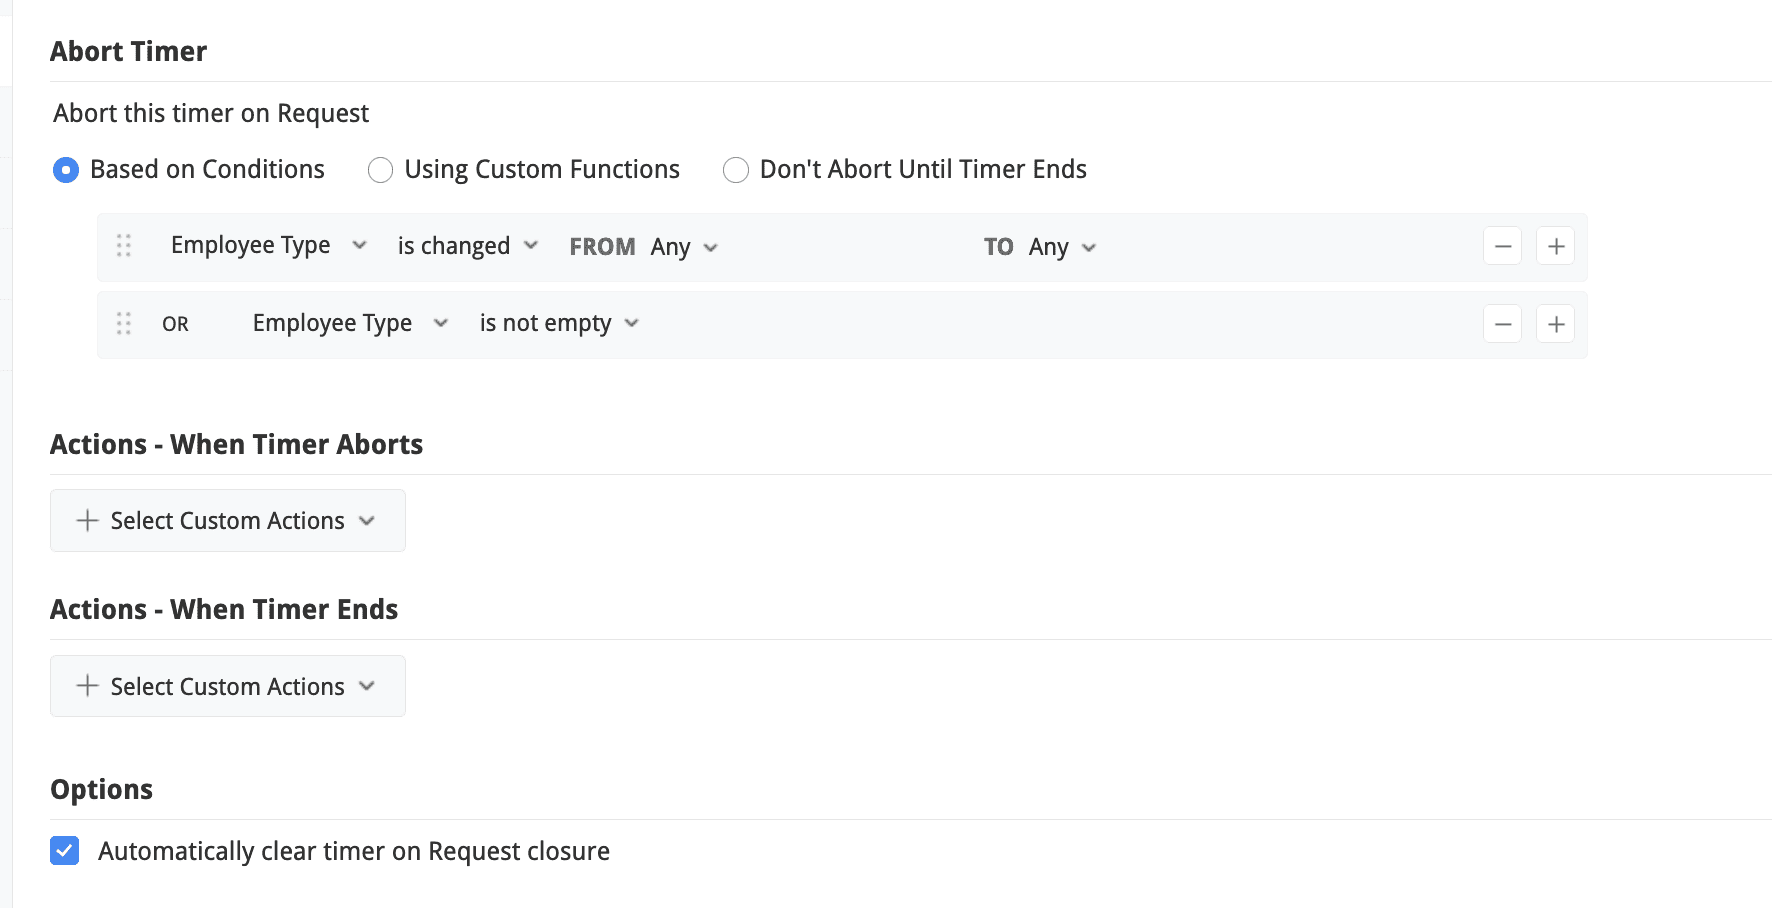Click the Automatically clear timer option label
Screen dimensions: 1782x908
(354, 851)
